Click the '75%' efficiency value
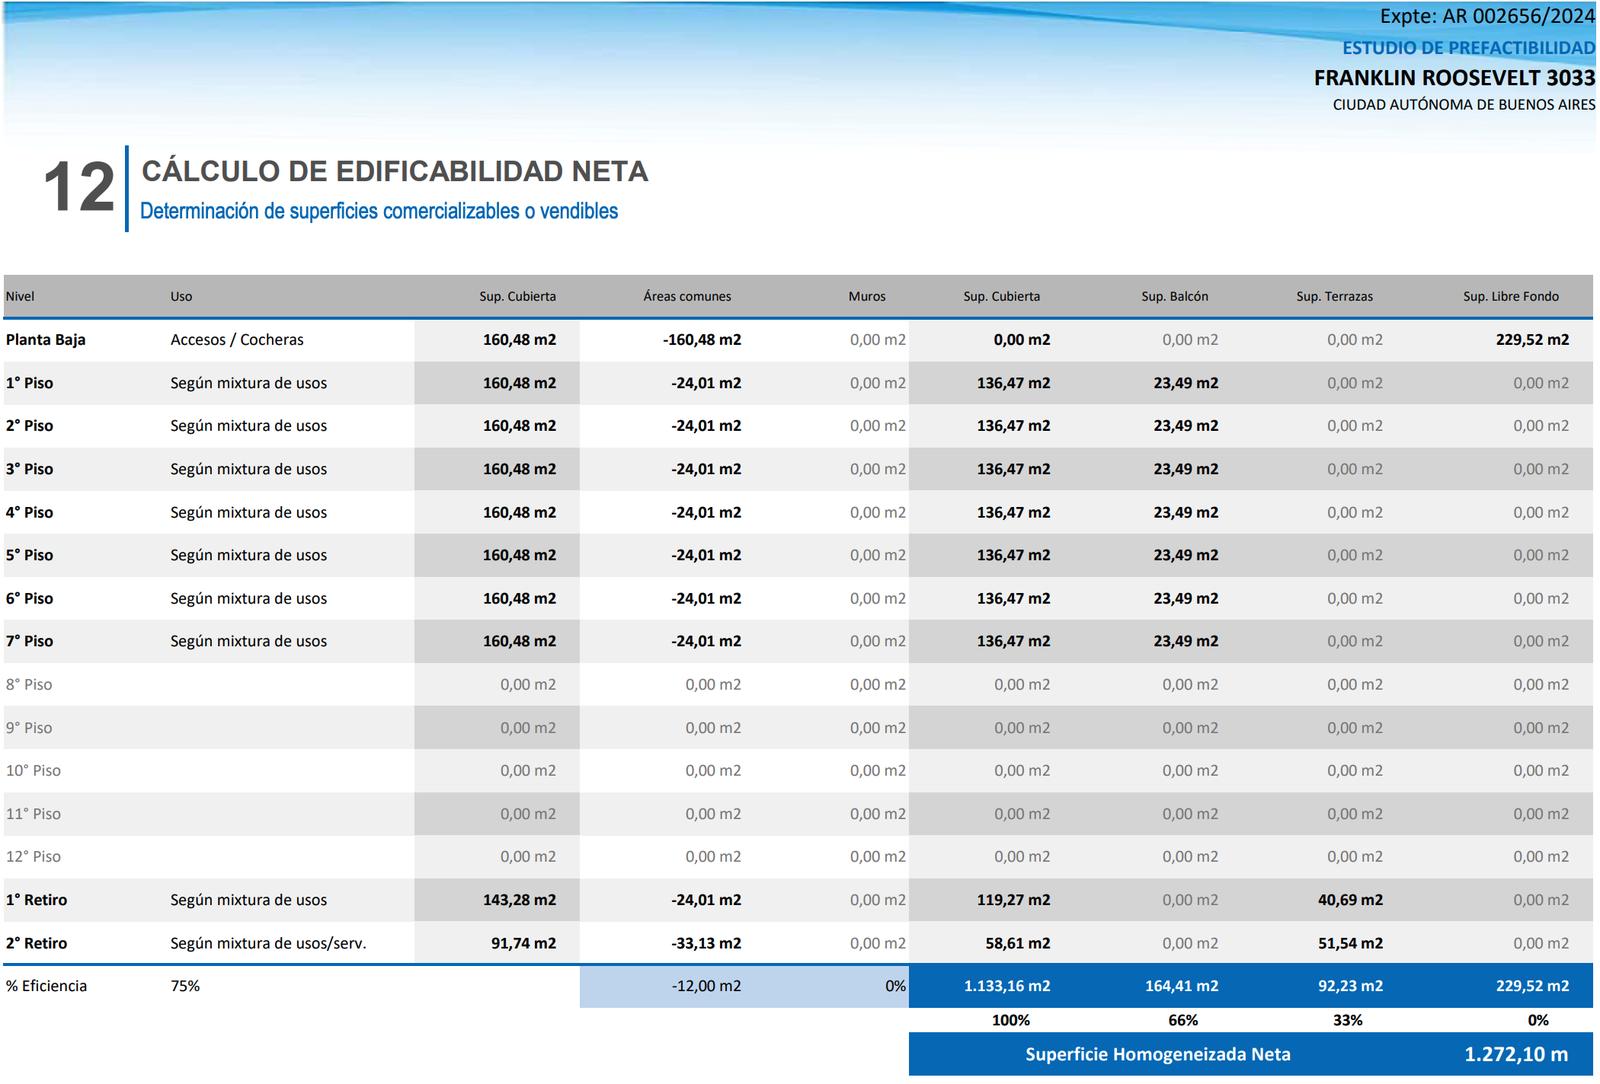The width and height of the screenshot is (1600, 1084). [185, 986]
